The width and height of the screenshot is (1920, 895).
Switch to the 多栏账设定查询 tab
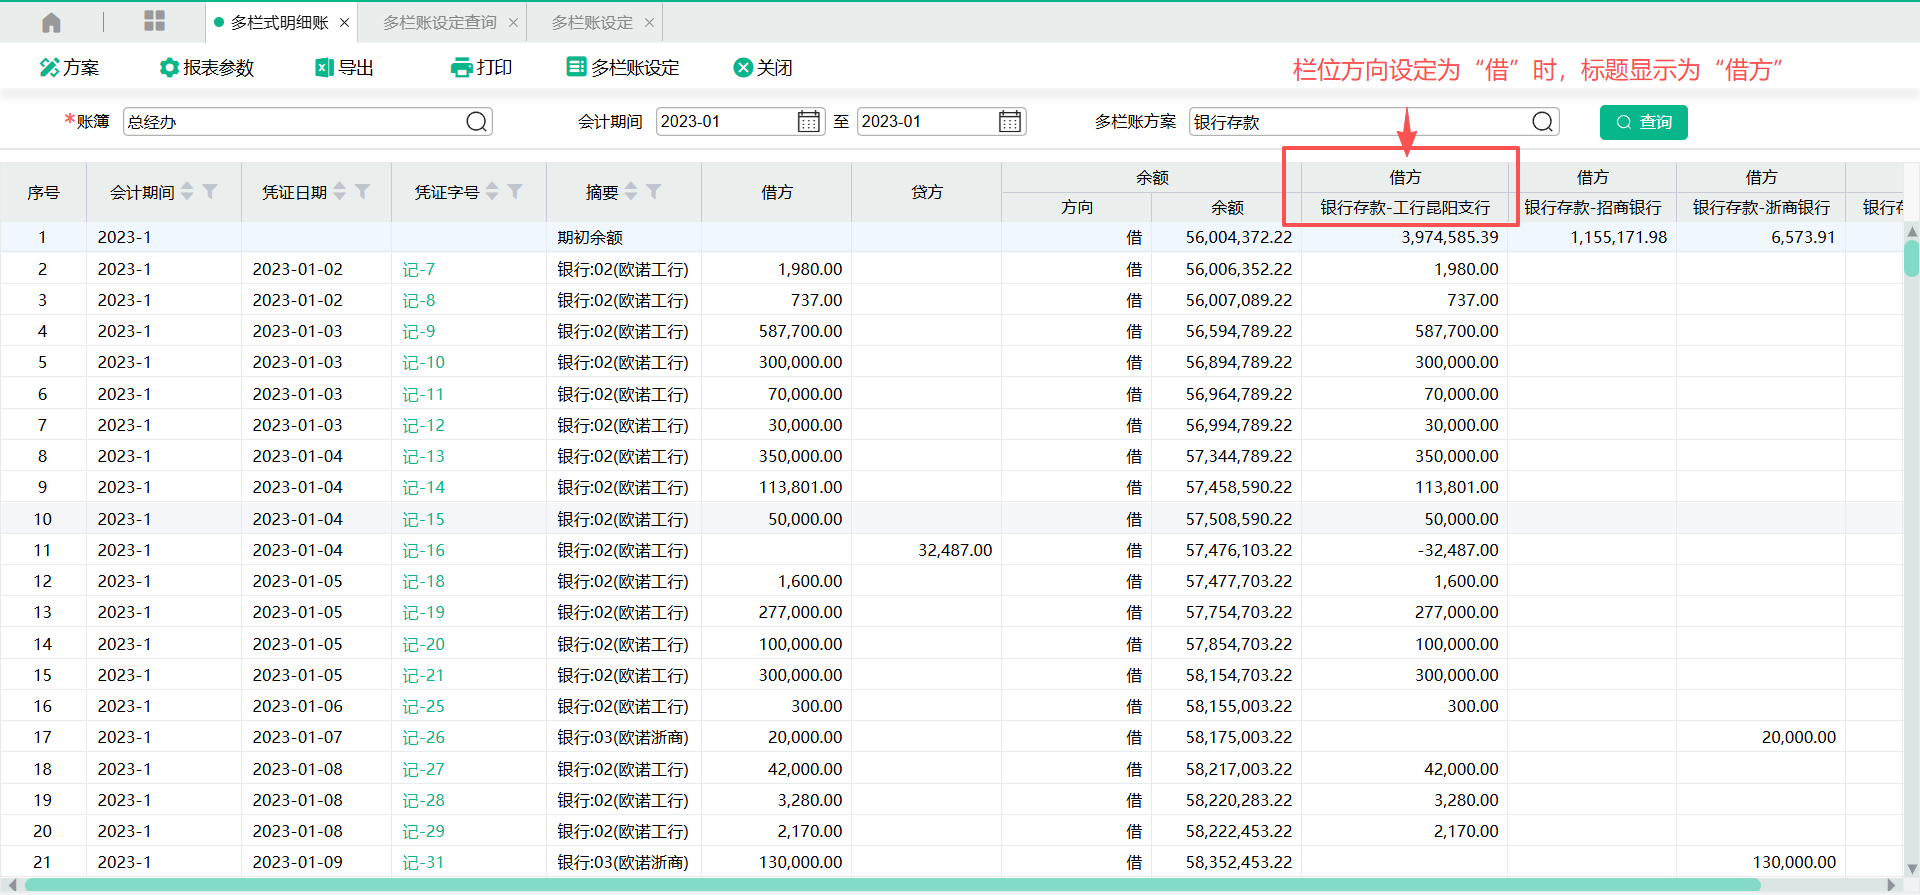tap(440, 22)
